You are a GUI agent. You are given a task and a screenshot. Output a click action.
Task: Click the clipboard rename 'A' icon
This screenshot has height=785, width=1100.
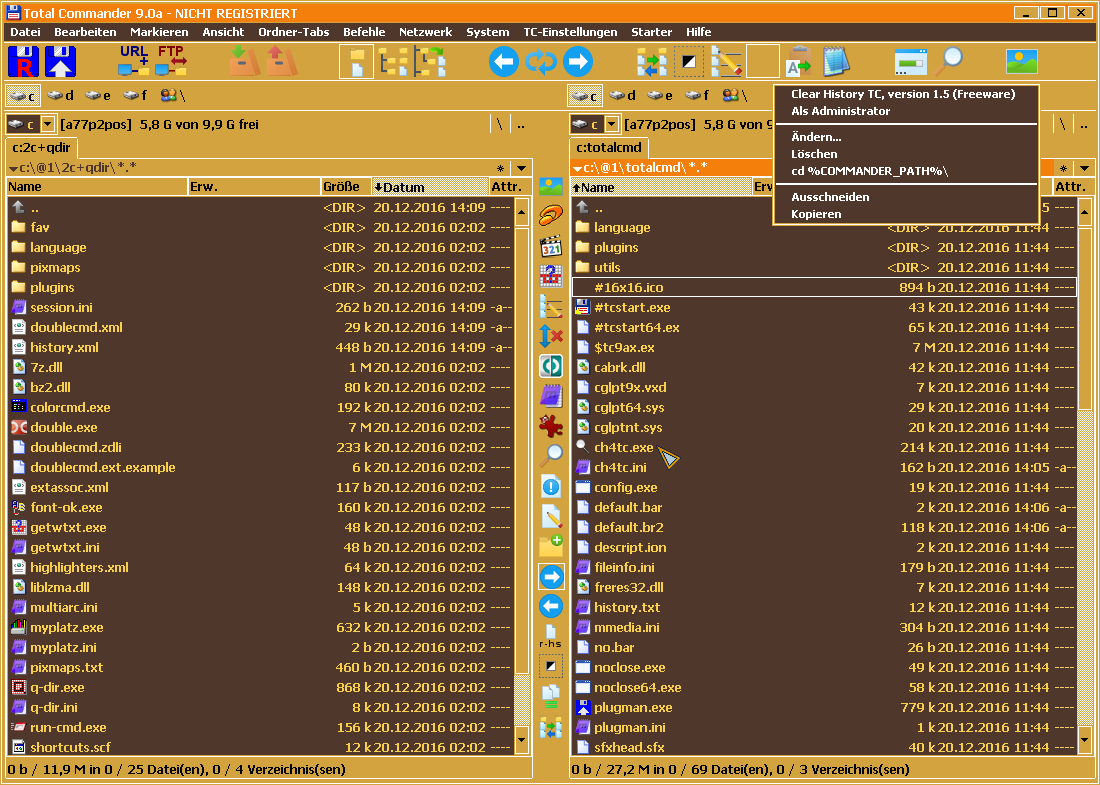799,62
